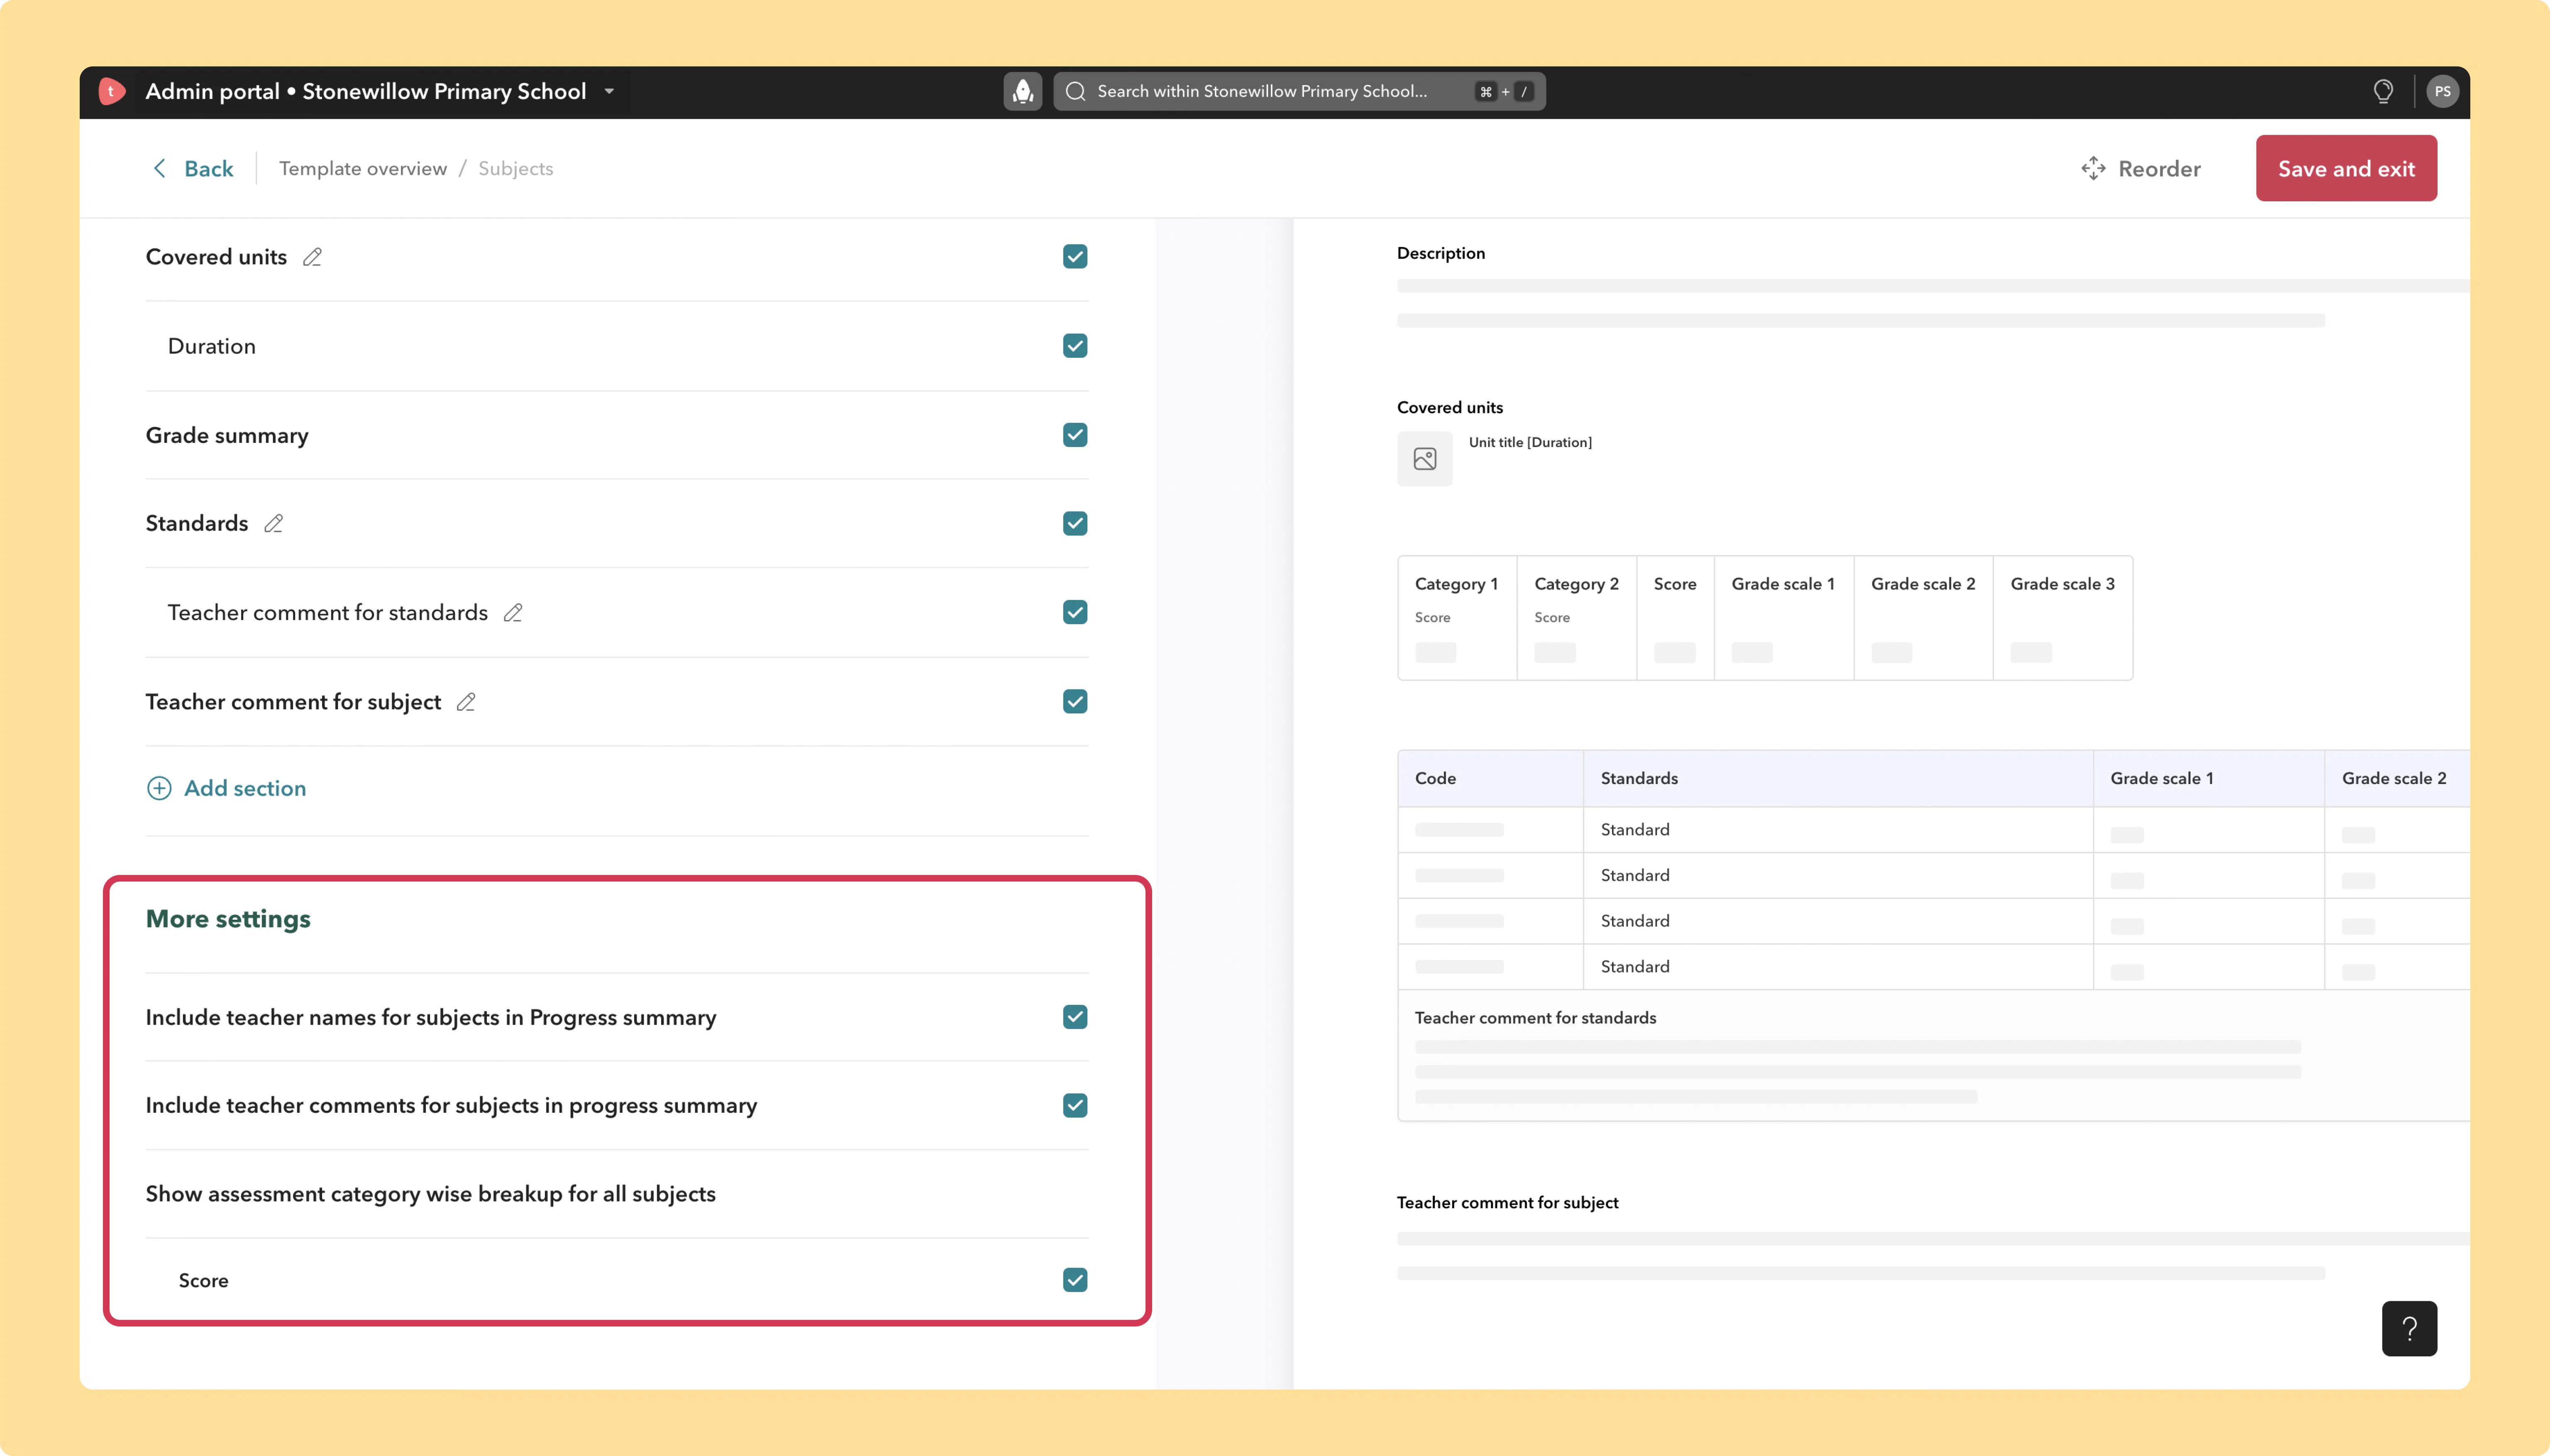Click the Reorder arrows icon
This screenshot has width=2550, height=1456.
(x=2093, y=168)
